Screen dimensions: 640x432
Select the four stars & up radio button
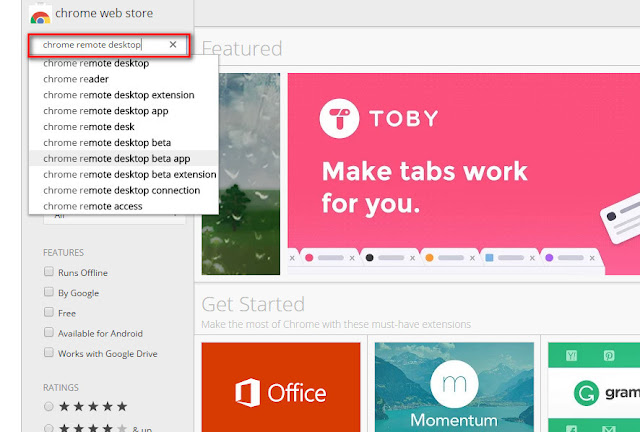click(x=49, y=428)
